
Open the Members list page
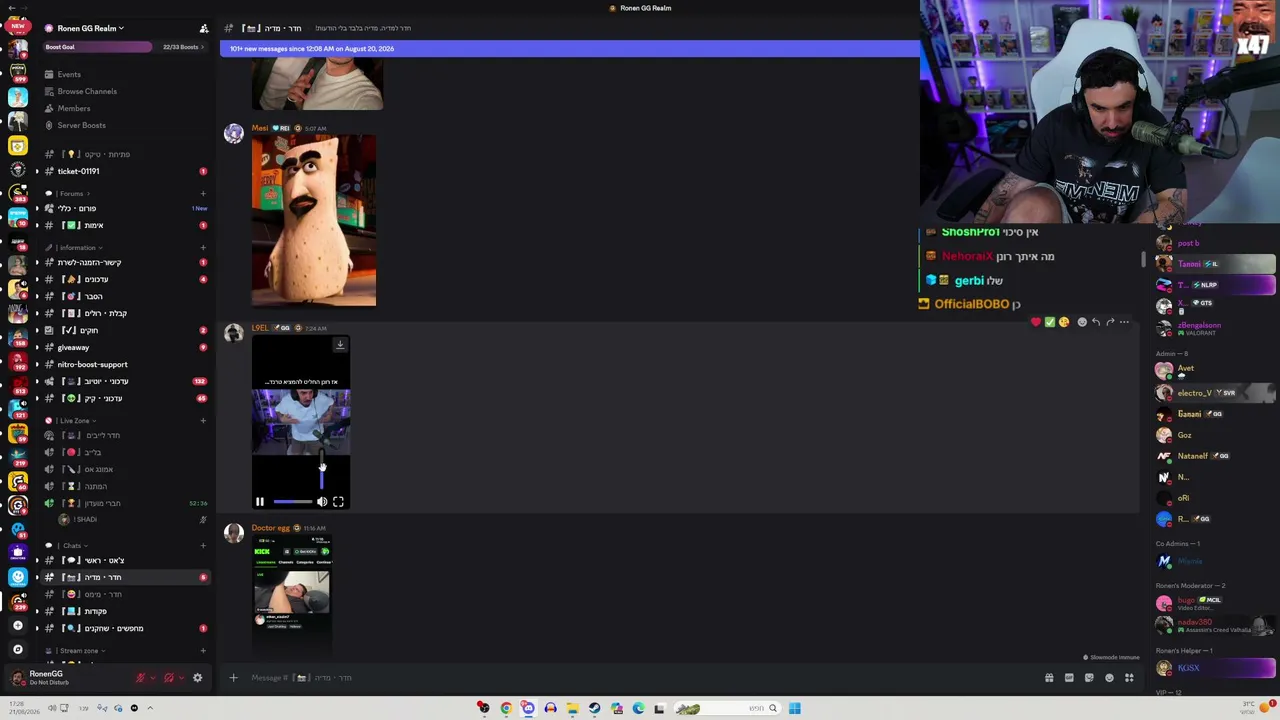pyautogui.click(x=73, y=108)
